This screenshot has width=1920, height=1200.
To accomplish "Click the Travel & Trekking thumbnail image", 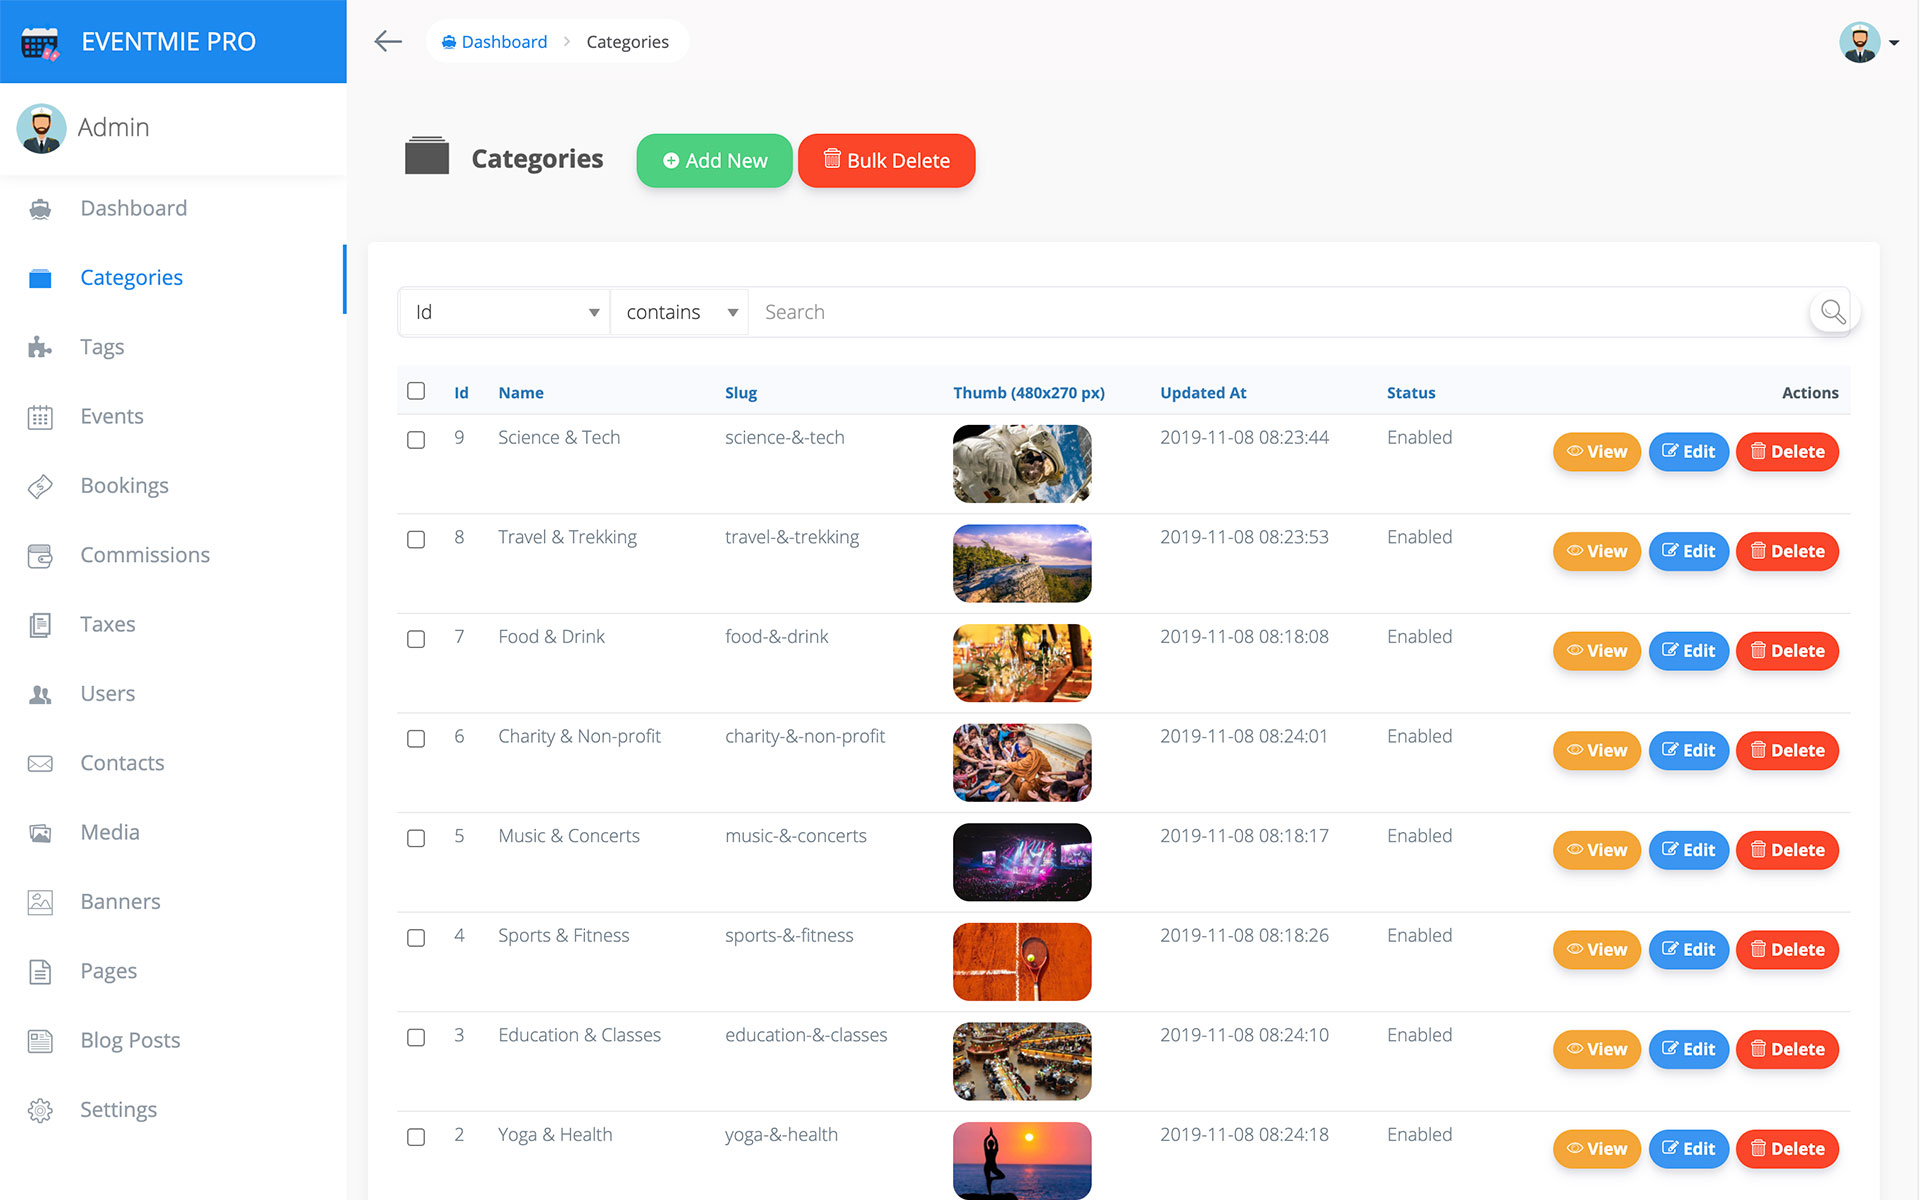I will click(x=1021, y=563).
